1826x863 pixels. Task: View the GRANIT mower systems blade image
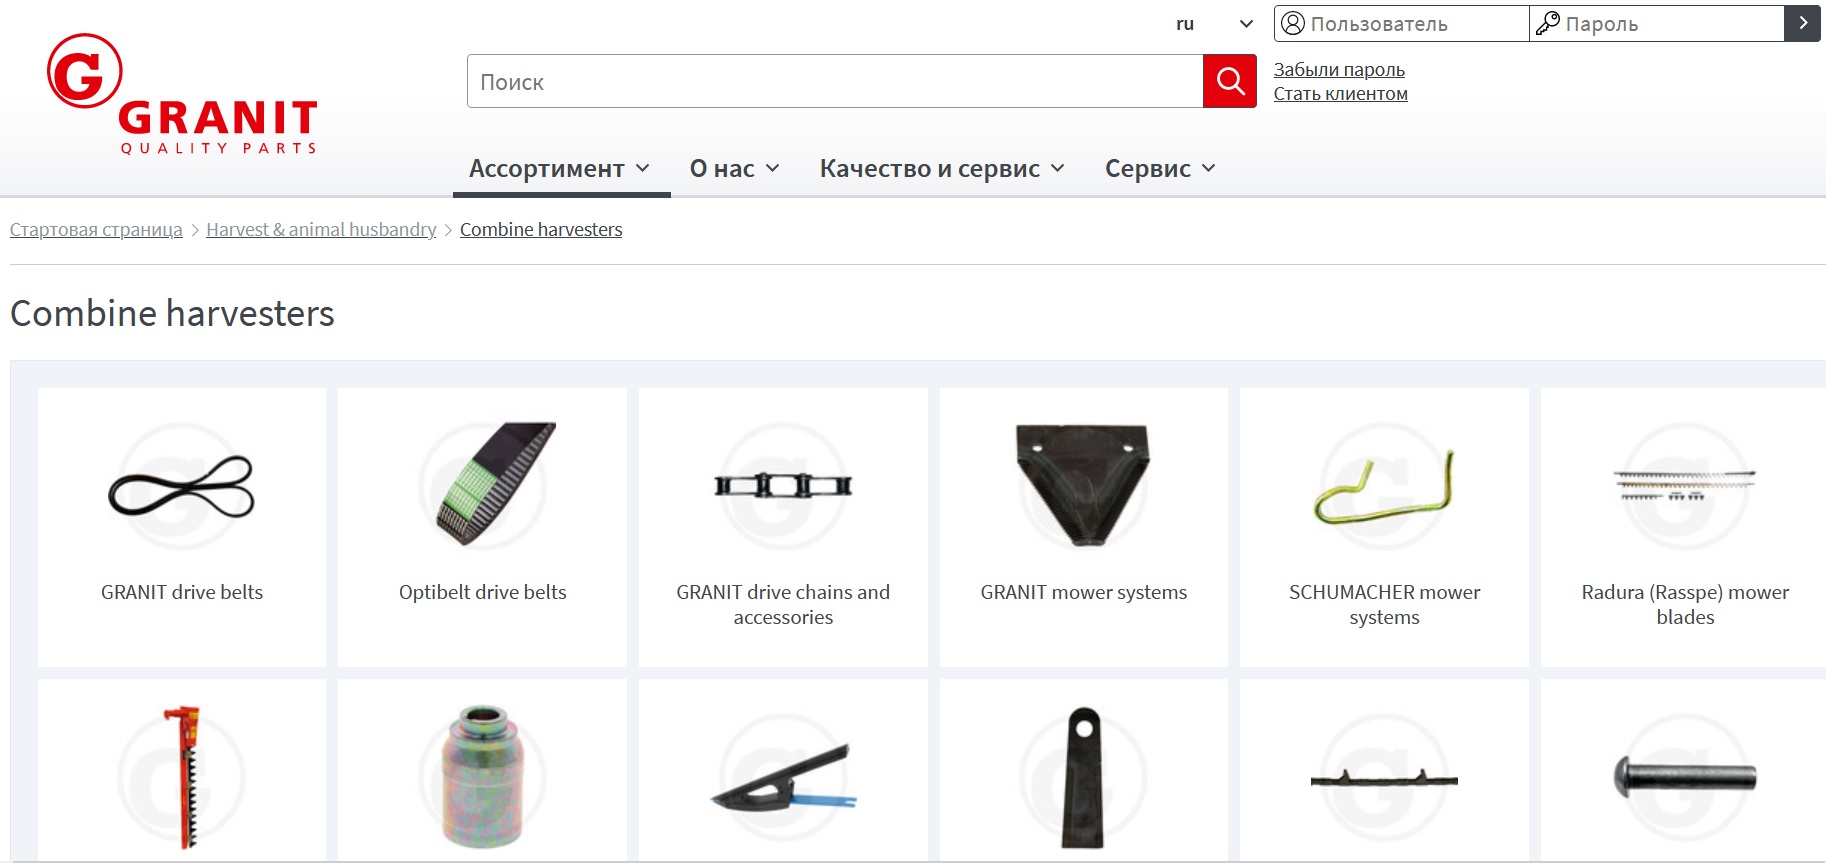coord(1083,486)
